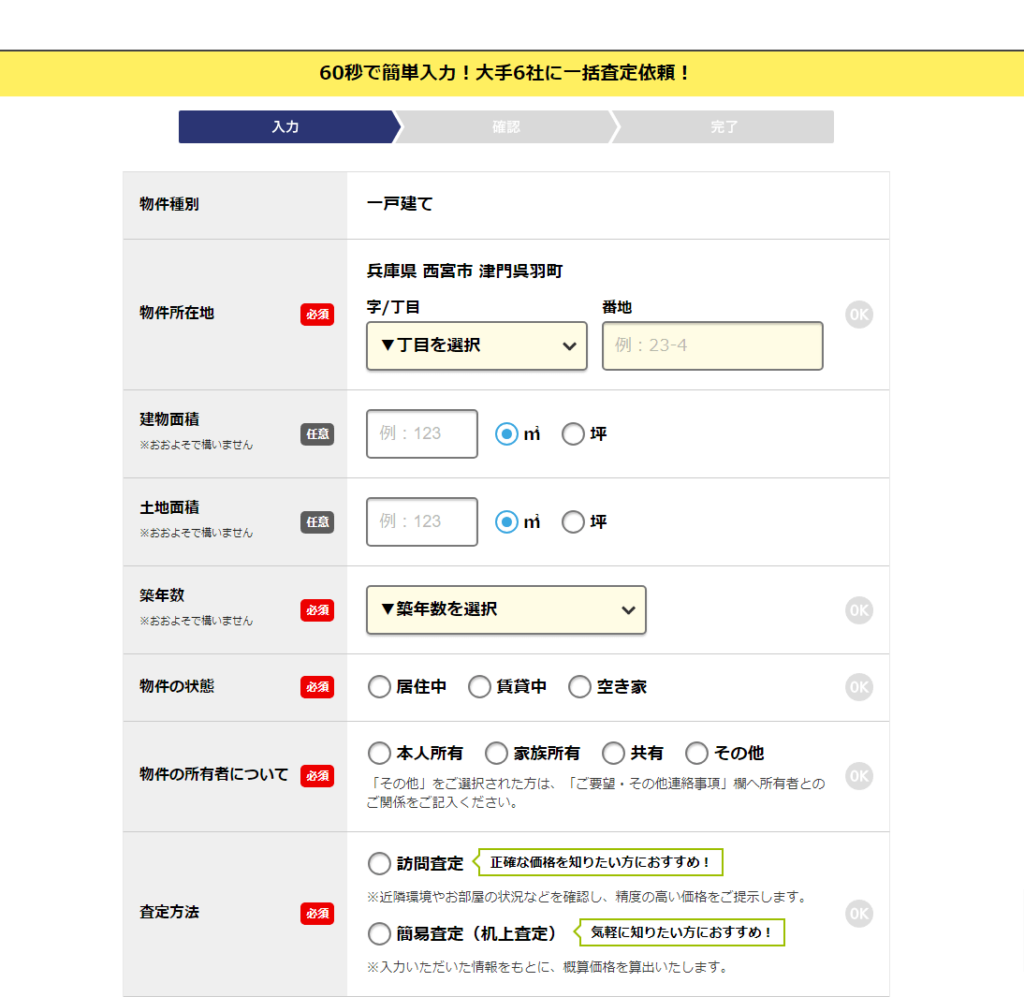The image size is (1024, 997).
Task: Click the 必須 badge beside 物件所在地
Action: 317,314
